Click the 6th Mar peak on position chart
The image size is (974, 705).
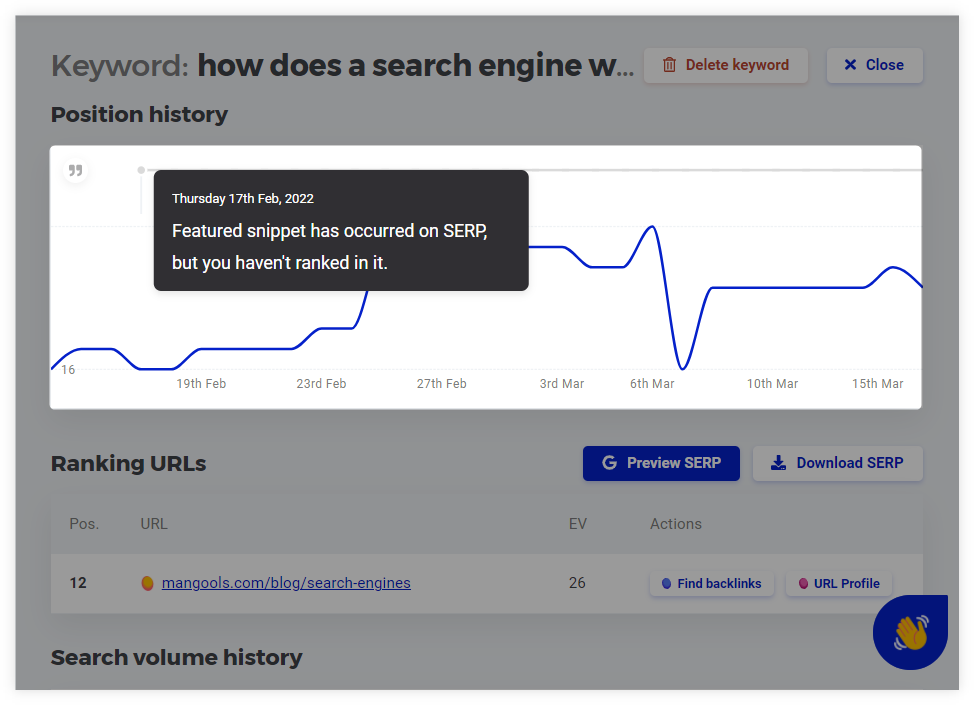[x=653, y=227]
